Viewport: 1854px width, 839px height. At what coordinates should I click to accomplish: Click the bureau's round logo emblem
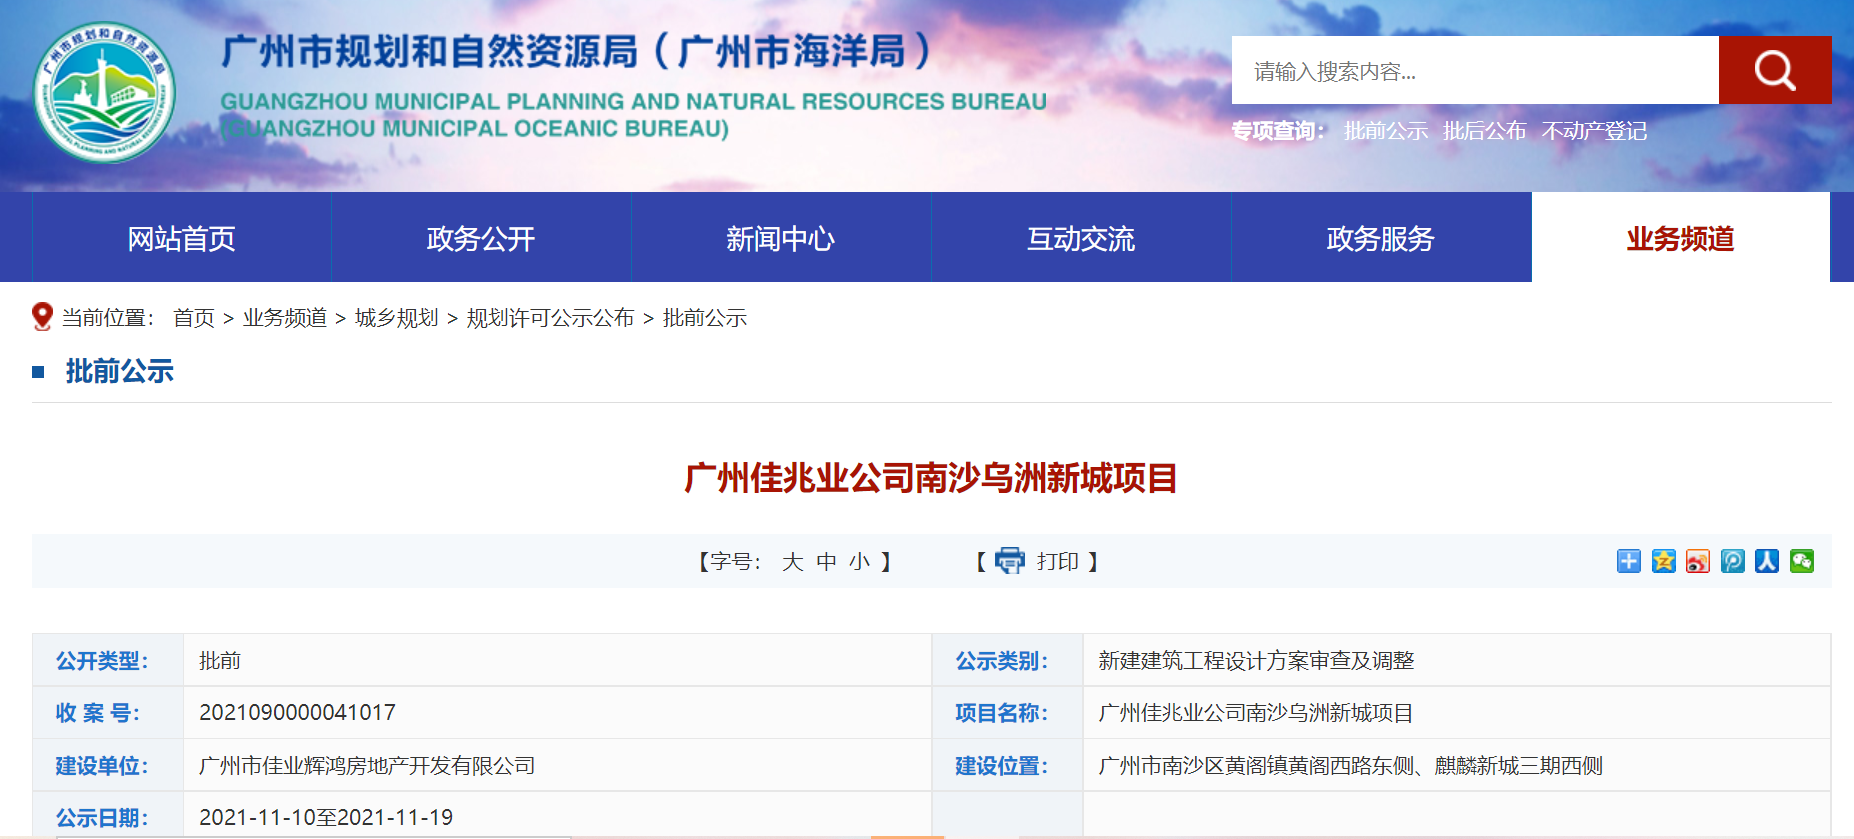[104, 92]
